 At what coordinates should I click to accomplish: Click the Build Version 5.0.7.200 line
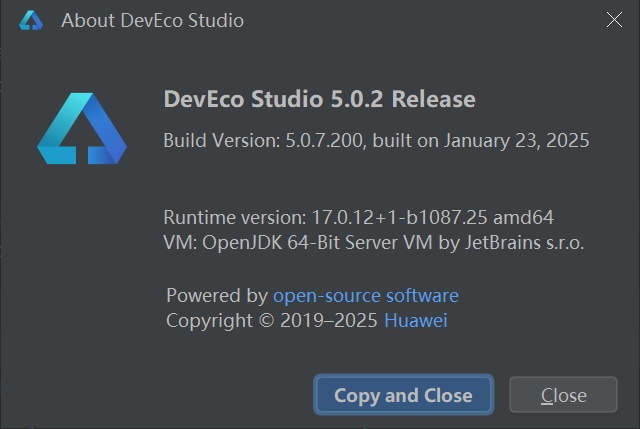point(376,140)
